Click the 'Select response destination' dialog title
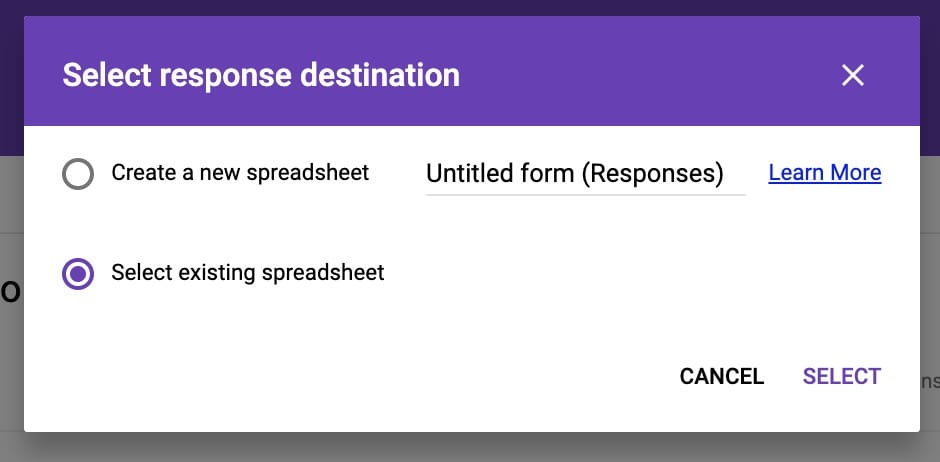Image resolution: width=940 pixels, height=462 pixels. tap(261, 75)
